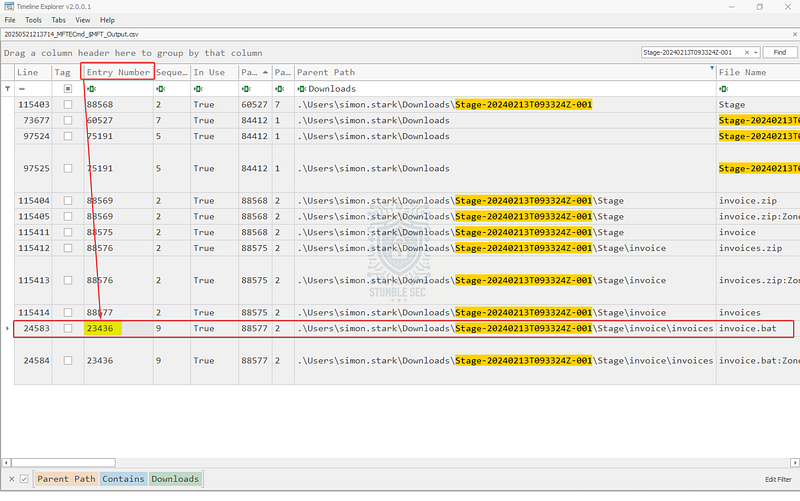
Task: Click the Timeline Explorer app icon
Action: 9,6
